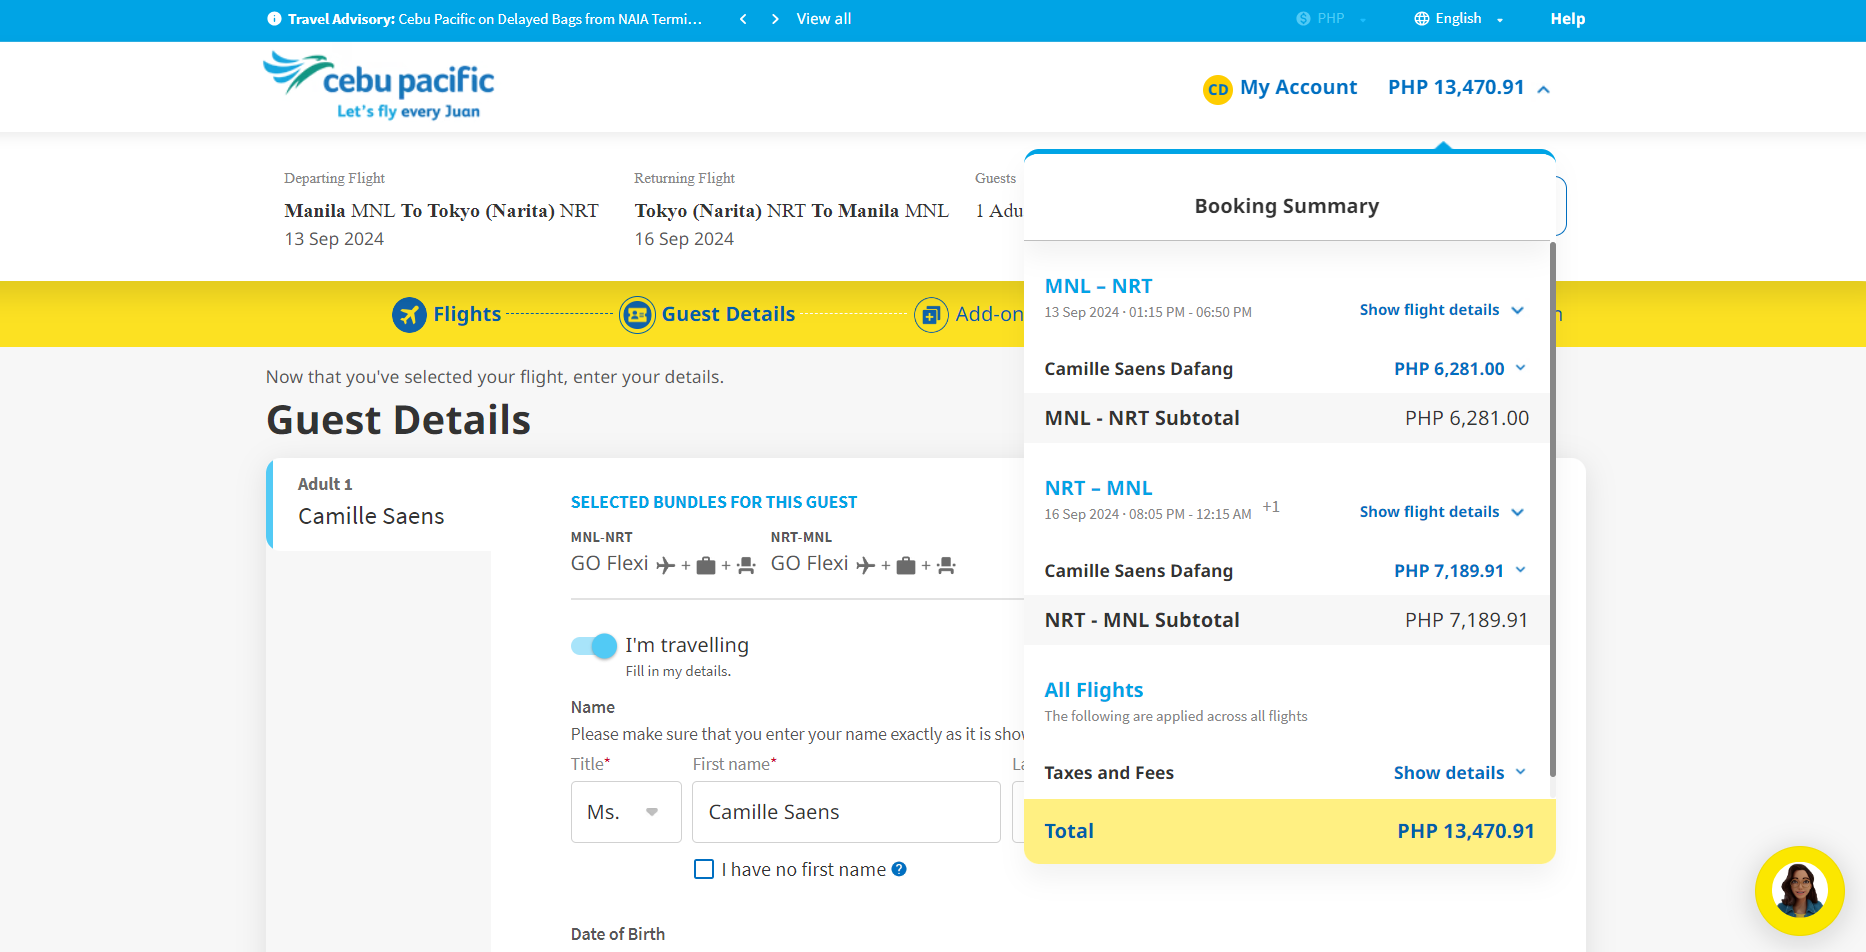Screen dimensions: 1866x952
Task: Go to previous travel advisory arrow
Action: (x=743, y=19)
